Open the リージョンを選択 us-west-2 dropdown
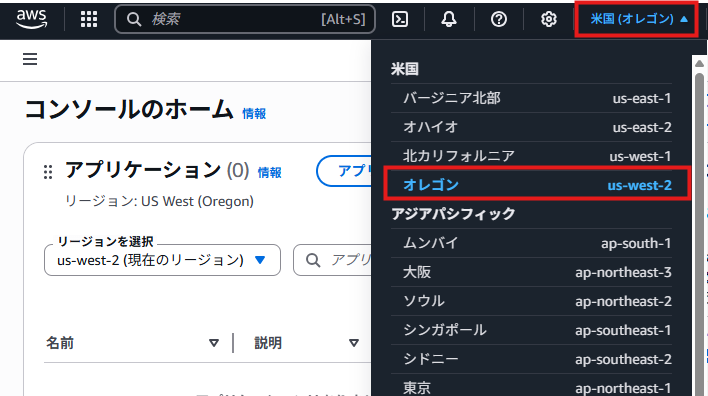 click(163, 260)
